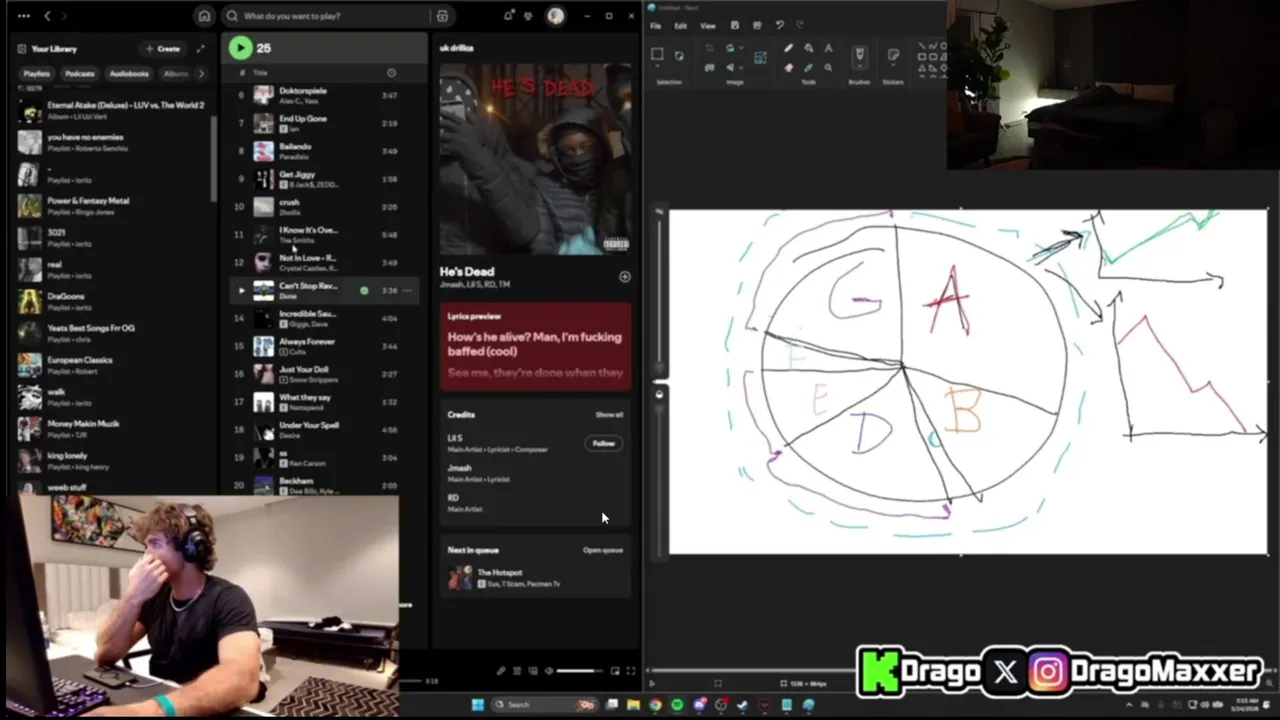Screen dimensions: 1280x720
Task: Mute Spotify volume speaker icon
Action: (x=548, y=671)
